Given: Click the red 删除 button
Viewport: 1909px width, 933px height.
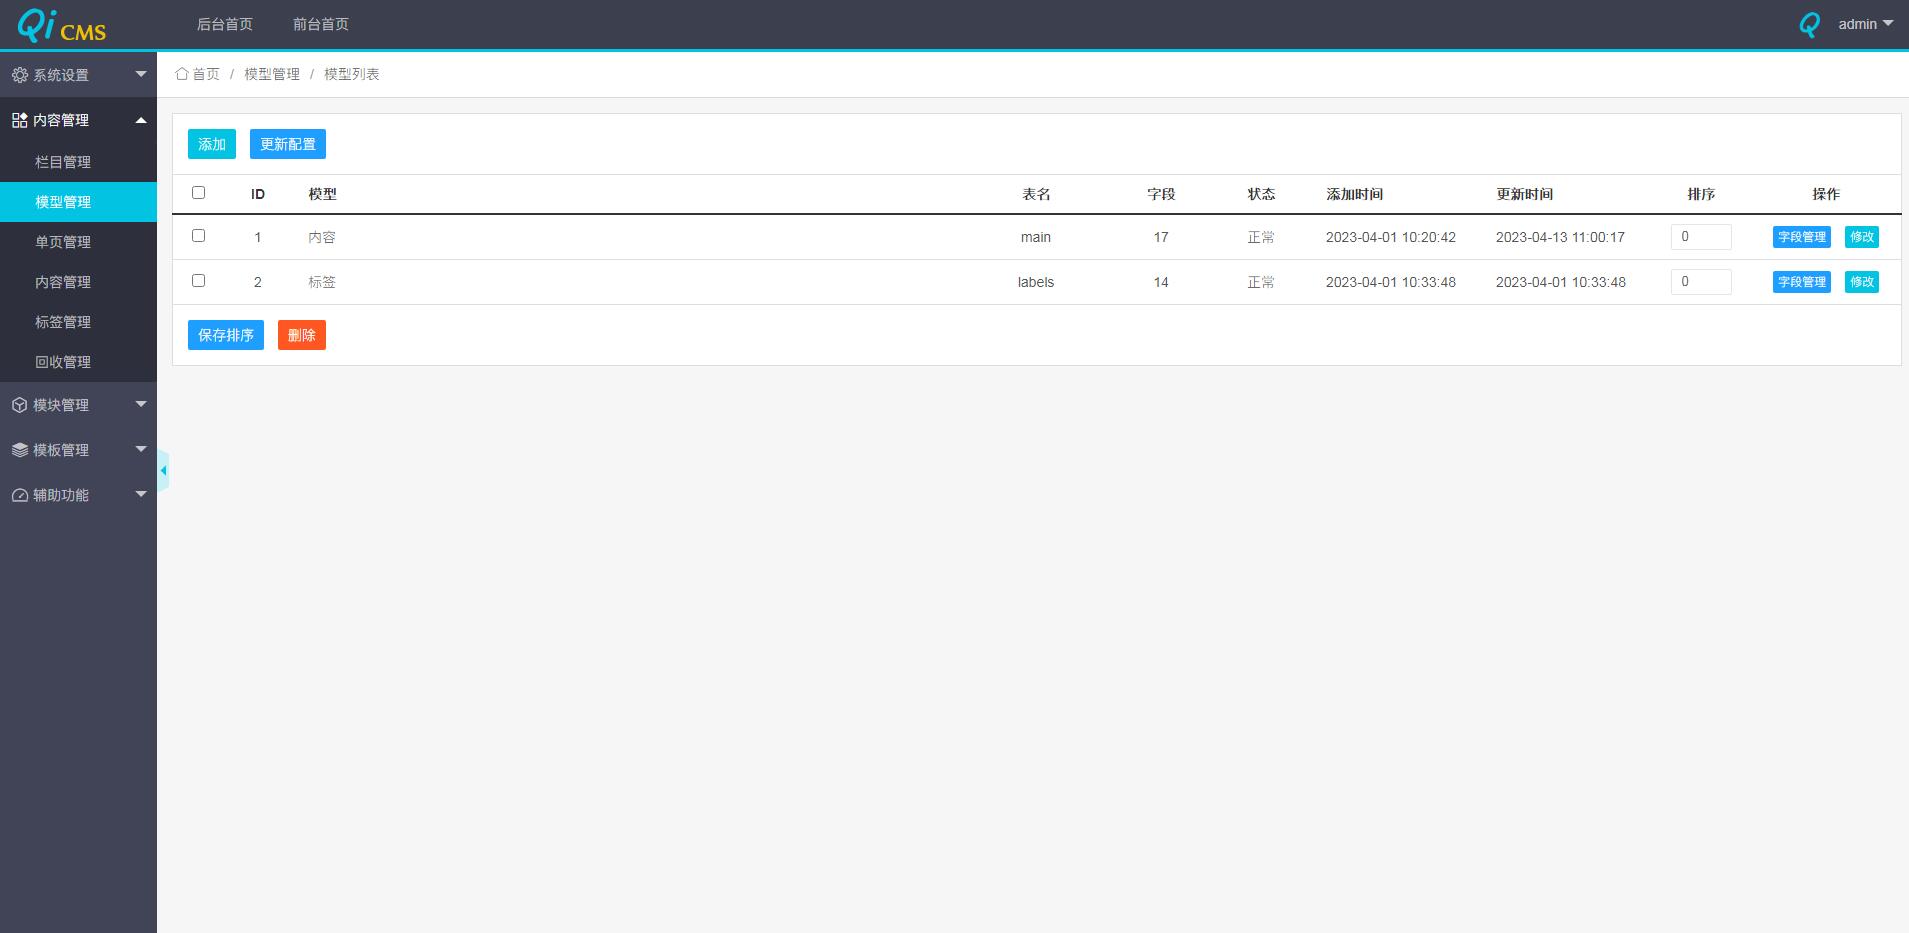Looking at the screenshot, I should (302, 335).
